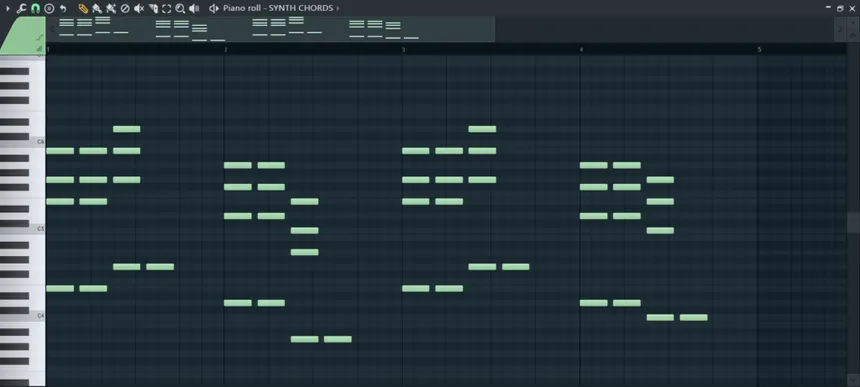The image size is (860, 387).
Task: Jump to bar 5 on the timeline ruler
Action: (760, 50)
